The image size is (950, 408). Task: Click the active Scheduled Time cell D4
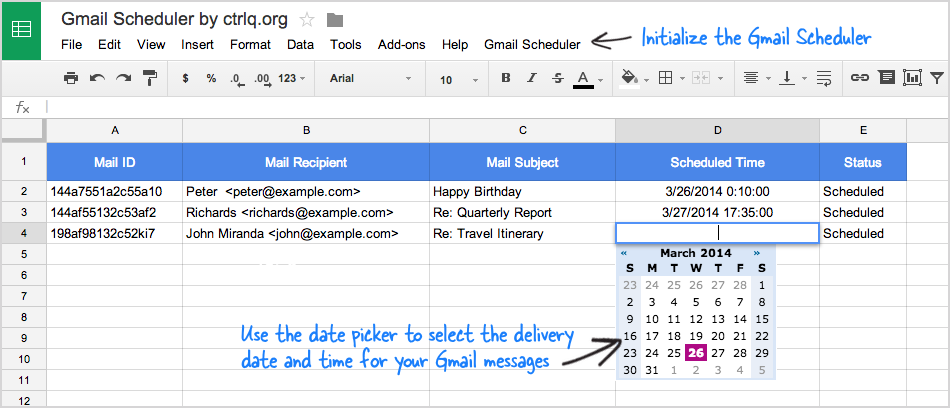pyautogui.click(x=717, y=233)
